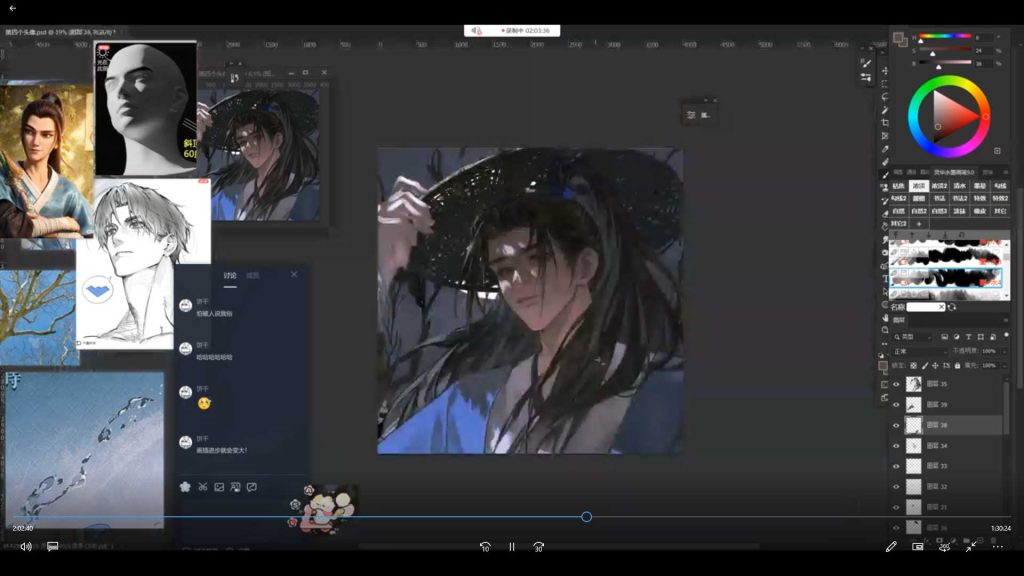Open more options in video player
This screenshot has height=576, width=1024.
[998, 547]
